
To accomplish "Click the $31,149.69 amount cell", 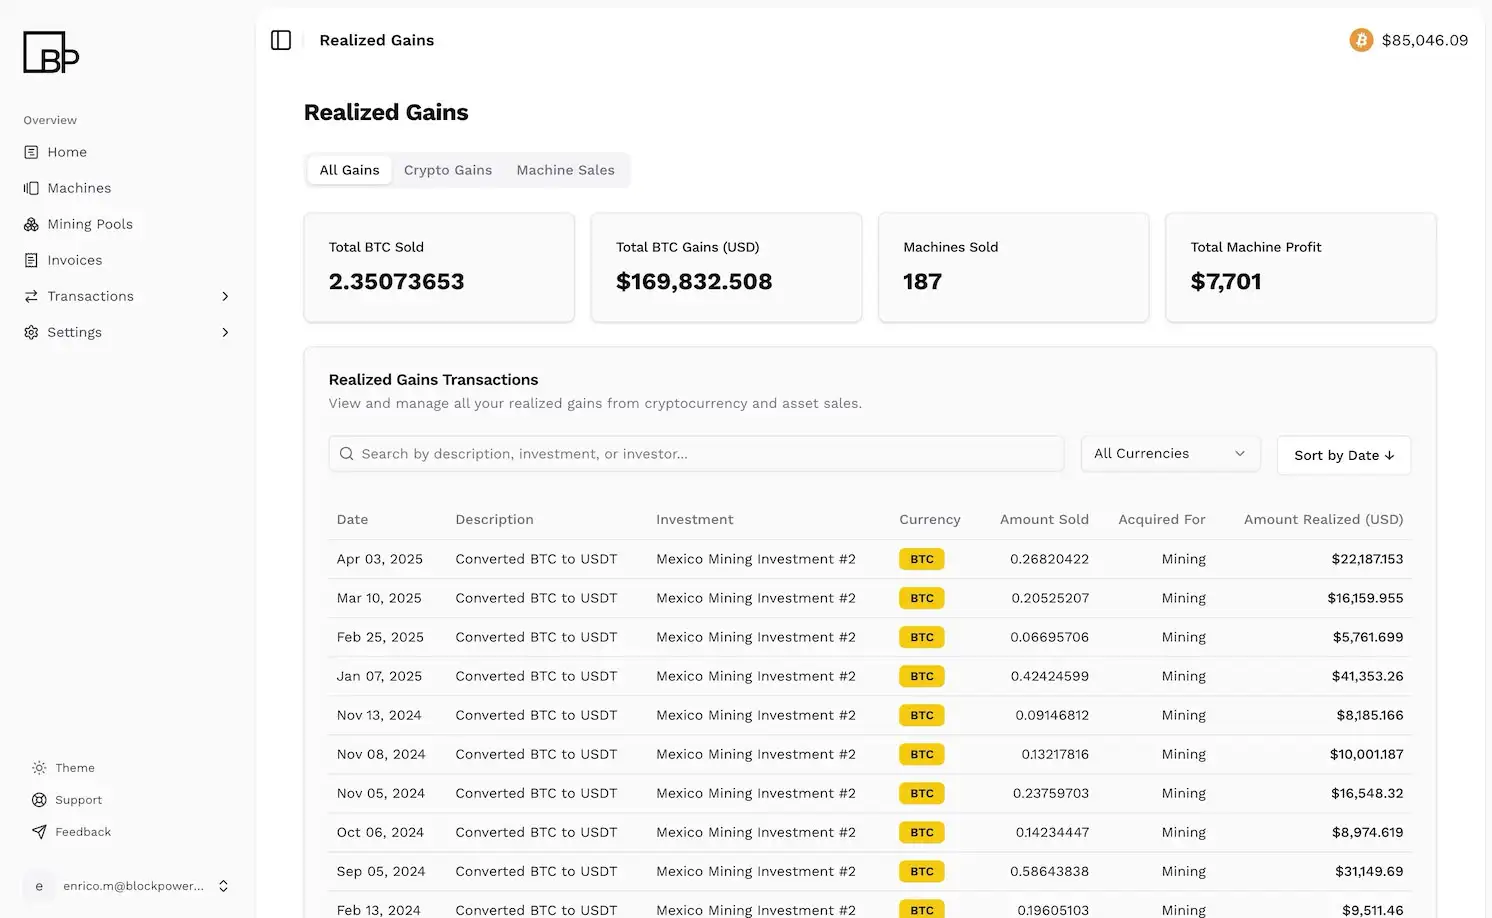I will [1369, 871].
